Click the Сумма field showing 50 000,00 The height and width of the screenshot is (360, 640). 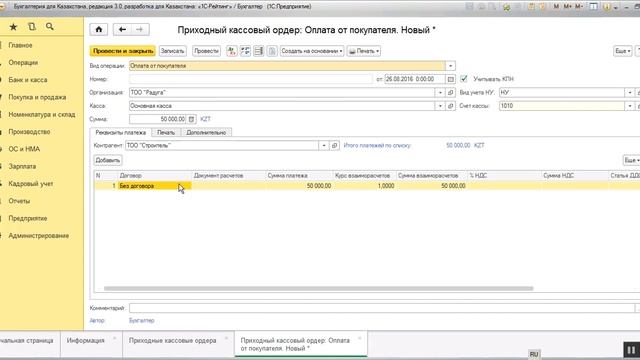pos(158,119)
